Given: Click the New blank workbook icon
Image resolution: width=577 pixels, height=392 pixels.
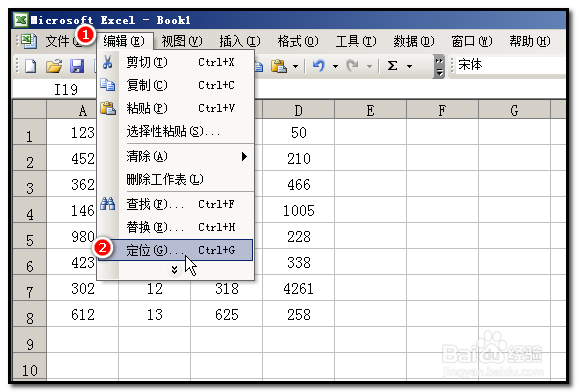Looking at the screenshot, I should click(31, 66).
